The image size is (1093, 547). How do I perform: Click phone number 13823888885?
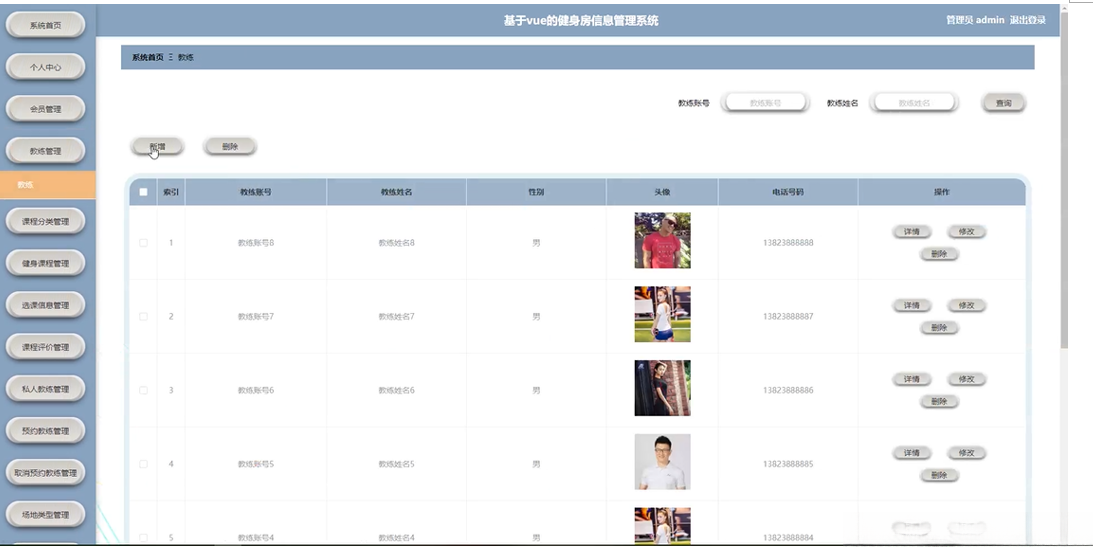(788, 464)
